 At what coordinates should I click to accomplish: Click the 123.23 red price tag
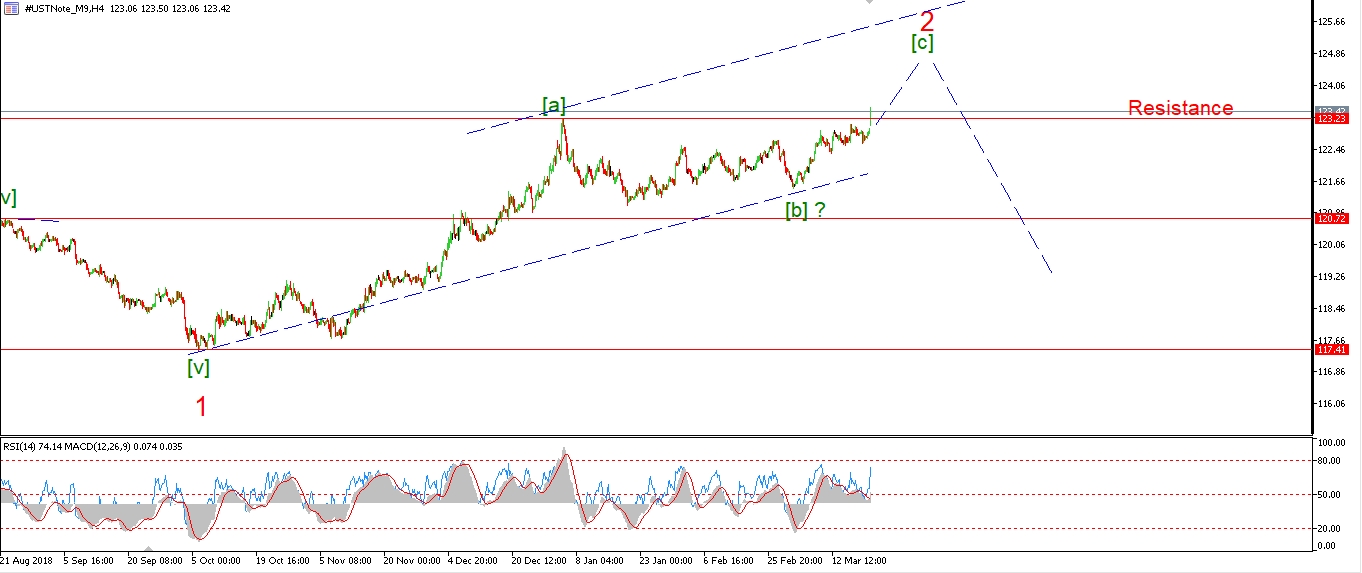click(1332, 119)
